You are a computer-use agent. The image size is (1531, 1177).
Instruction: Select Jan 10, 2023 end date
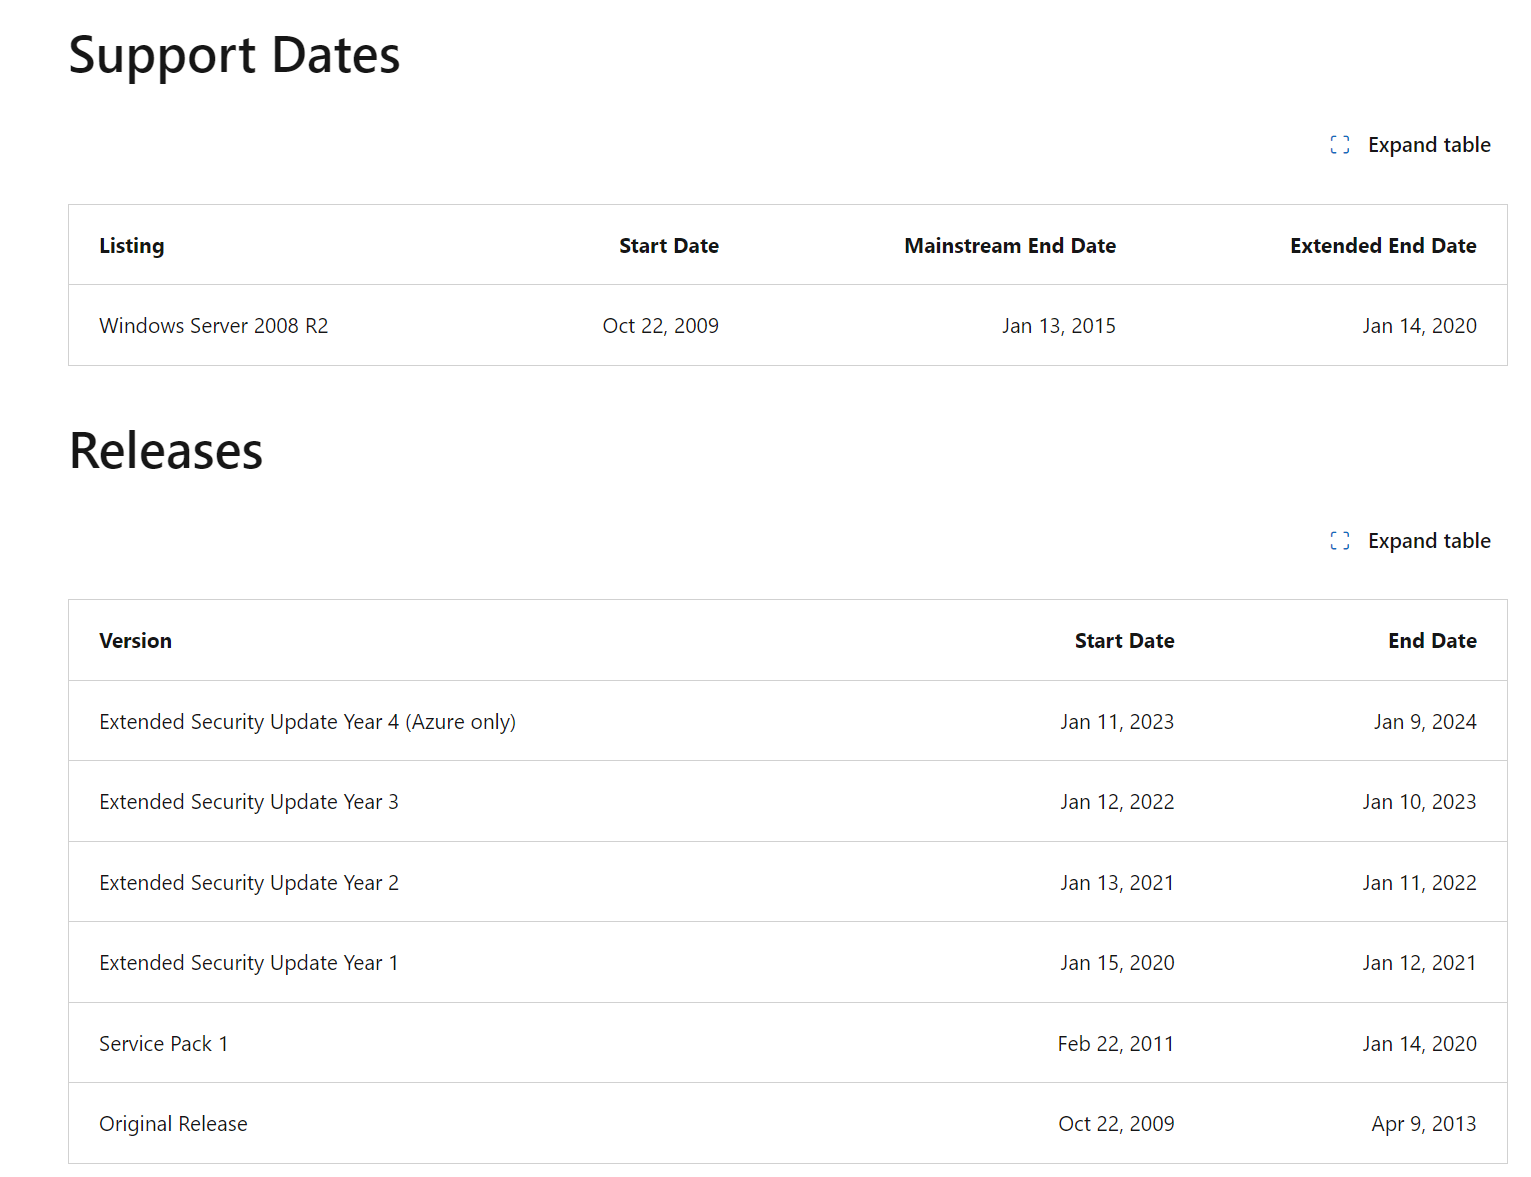(x=1419, y=802)
